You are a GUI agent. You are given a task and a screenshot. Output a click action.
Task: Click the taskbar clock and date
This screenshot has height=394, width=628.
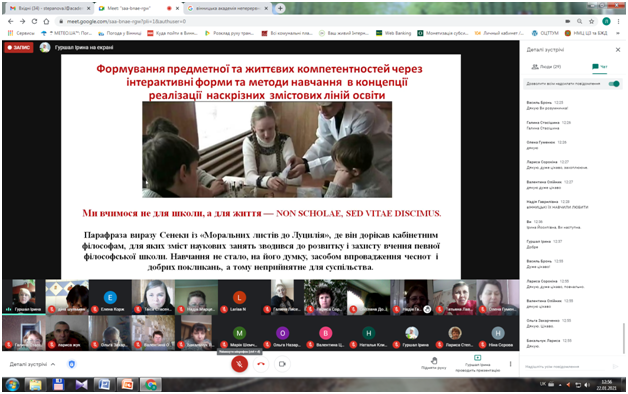(606, 385)
